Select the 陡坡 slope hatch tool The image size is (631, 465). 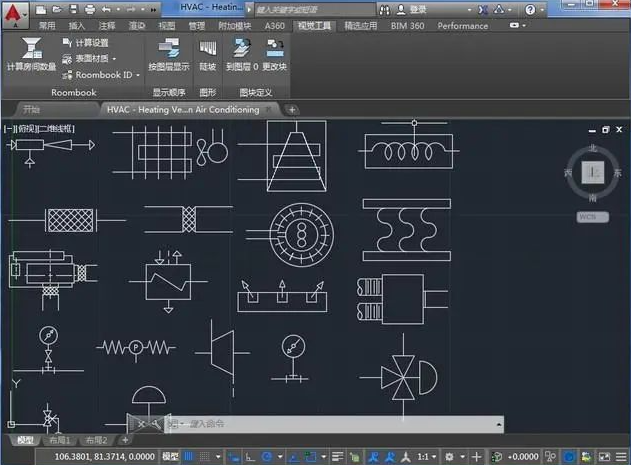coord(207,49)
